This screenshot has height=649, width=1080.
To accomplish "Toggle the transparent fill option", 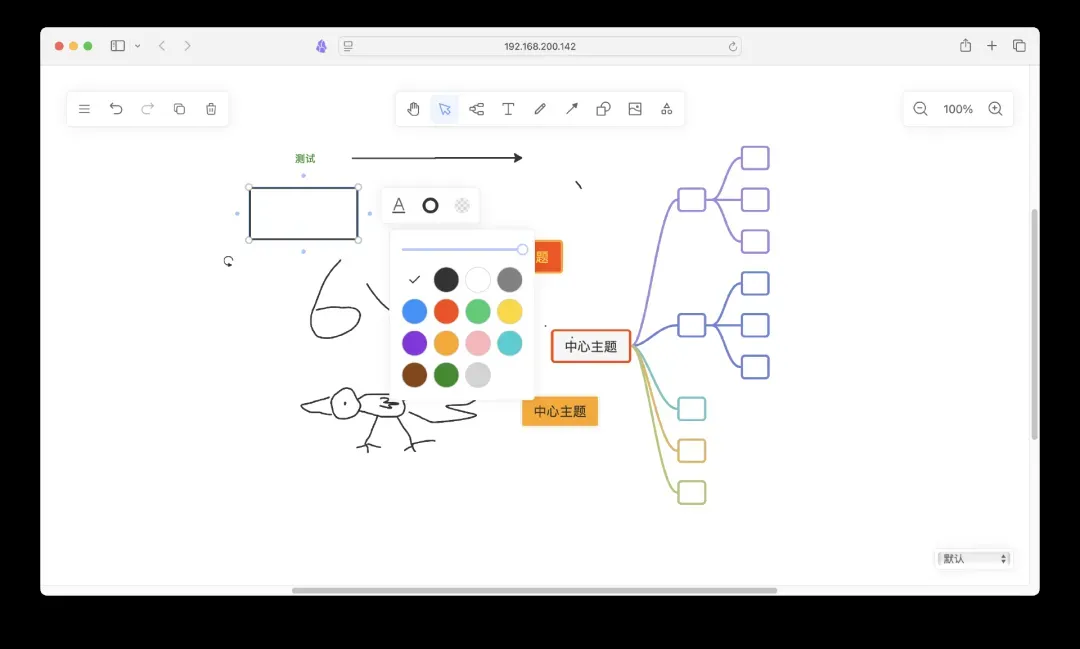I will pyautogui.click(x=462, y=205).
